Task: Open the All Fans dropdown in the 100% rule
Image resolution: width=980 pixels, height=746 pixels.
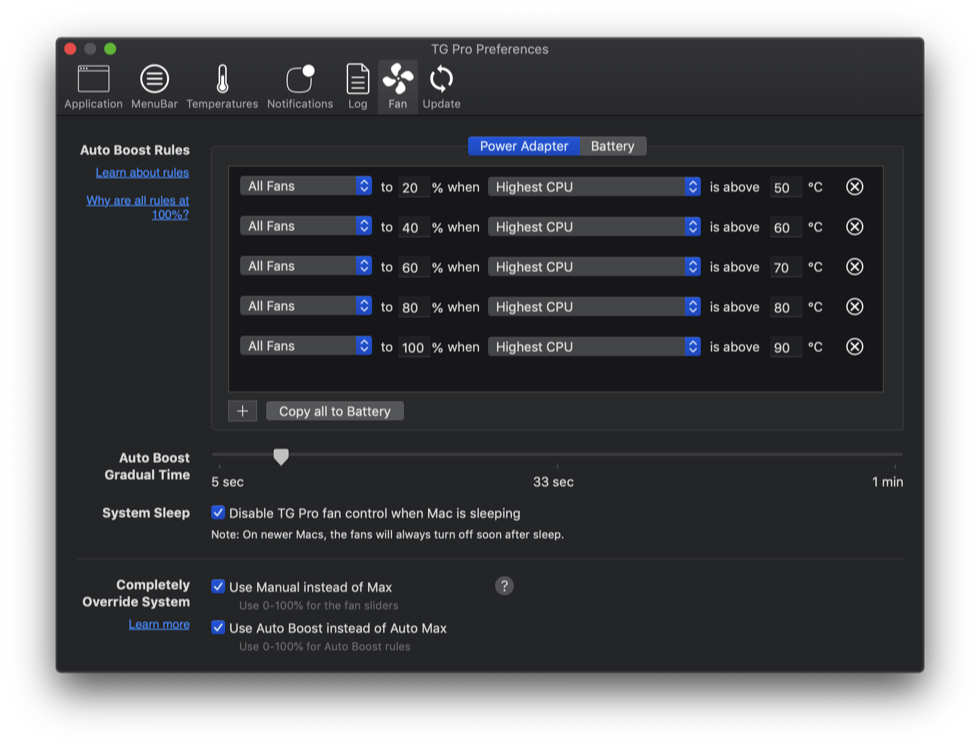Action: point(306,346)
